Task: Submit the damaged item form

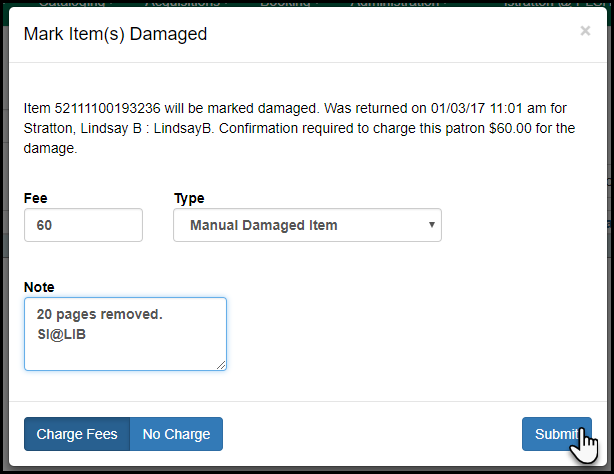Action: tap(556, 434)
